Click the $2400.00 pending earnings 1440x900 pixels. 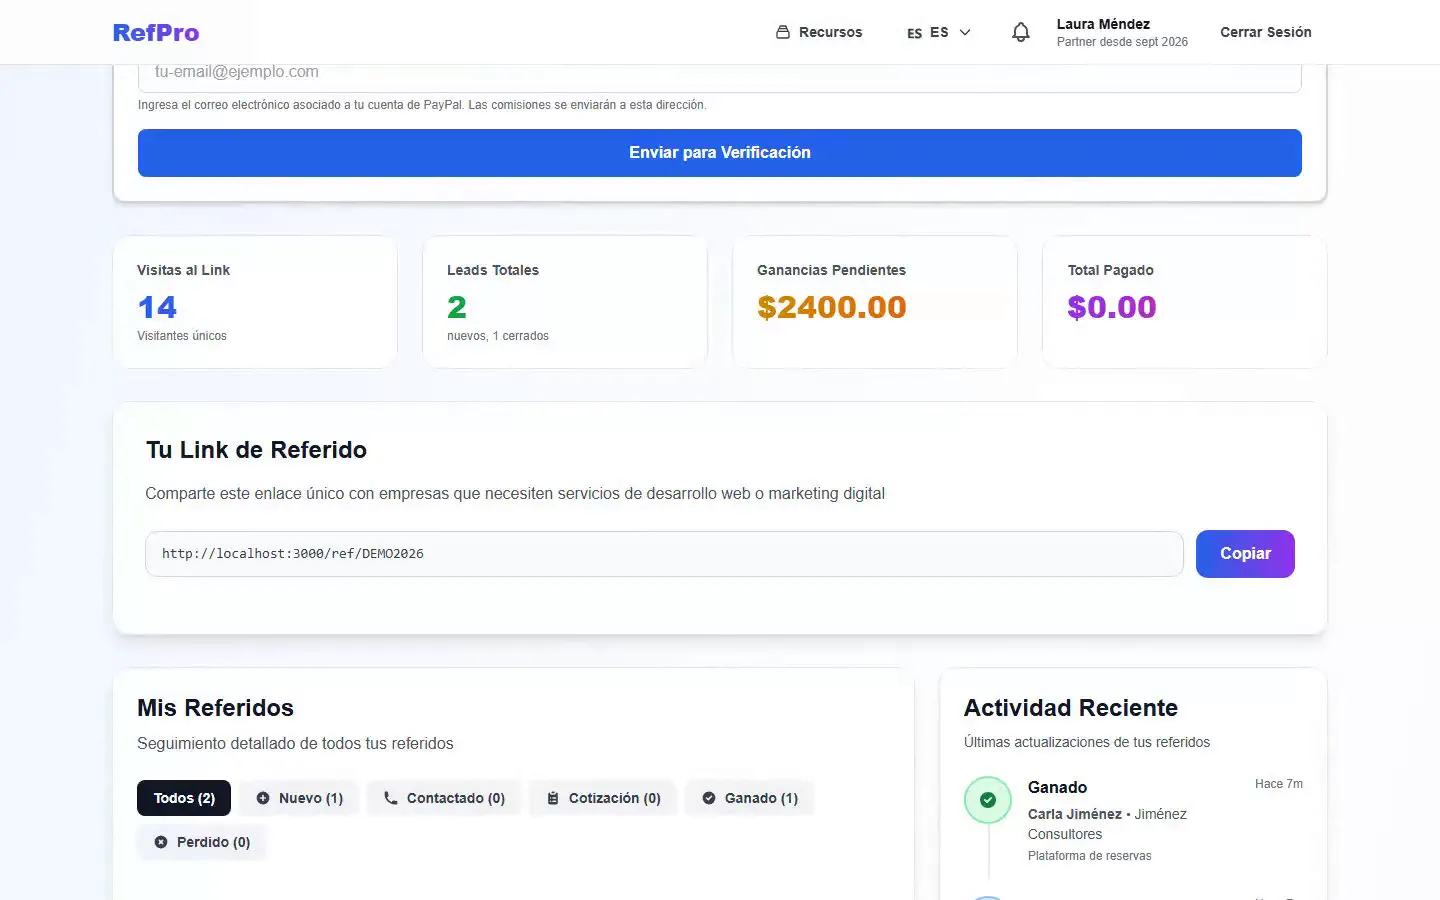[832, 307]
